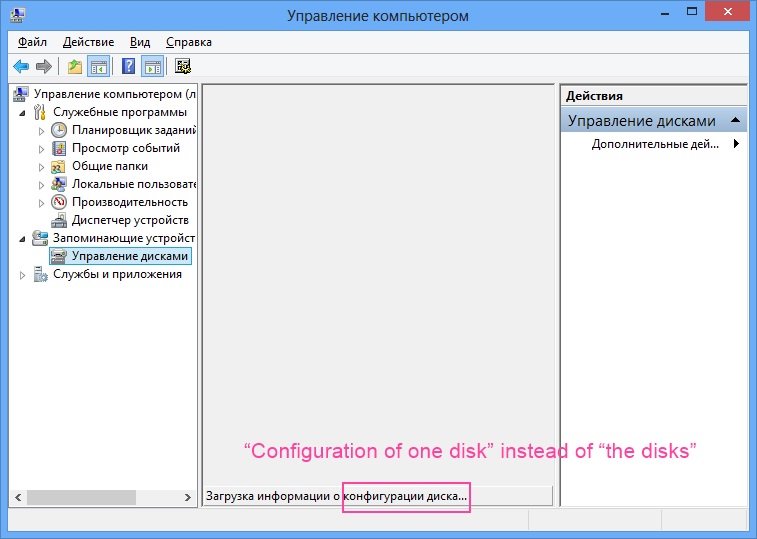Select Просмотр событий label
This screenshot has height=539, width=757.
coord(126,148)
